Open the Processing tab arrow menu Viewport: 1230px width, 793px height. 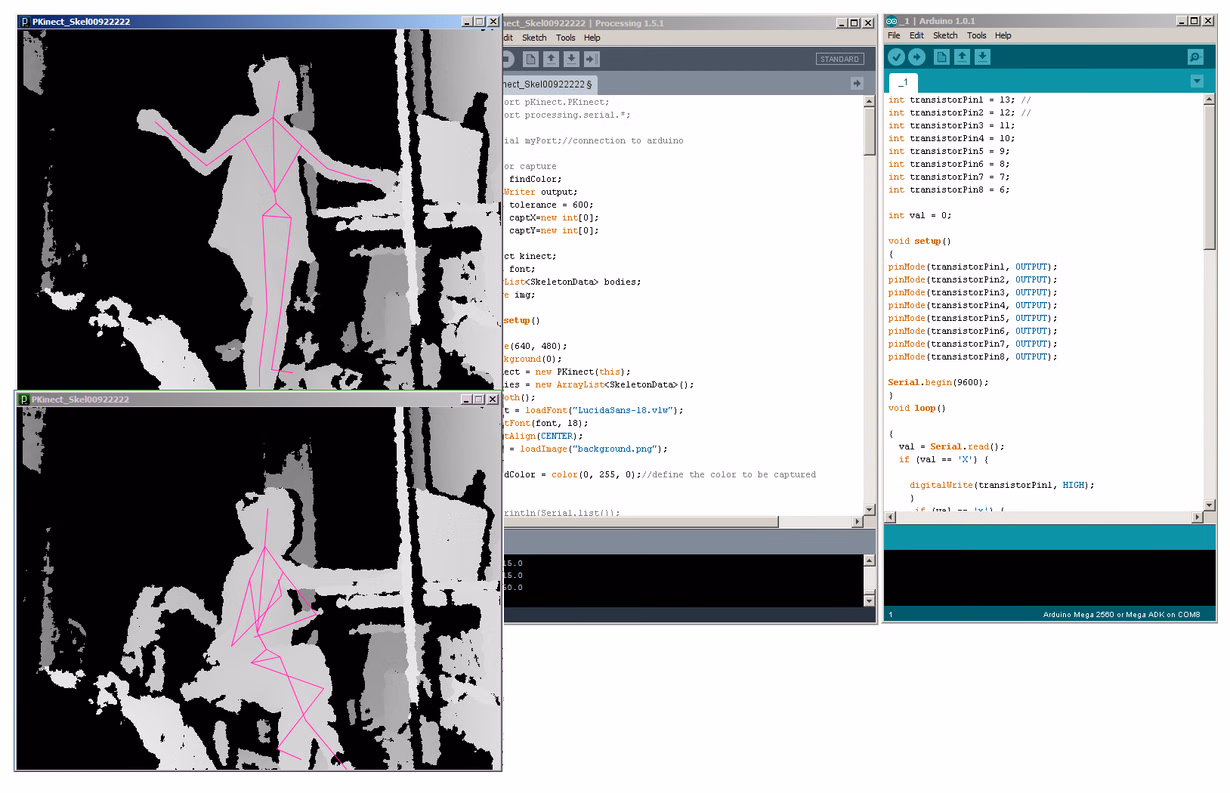point(856,83)
